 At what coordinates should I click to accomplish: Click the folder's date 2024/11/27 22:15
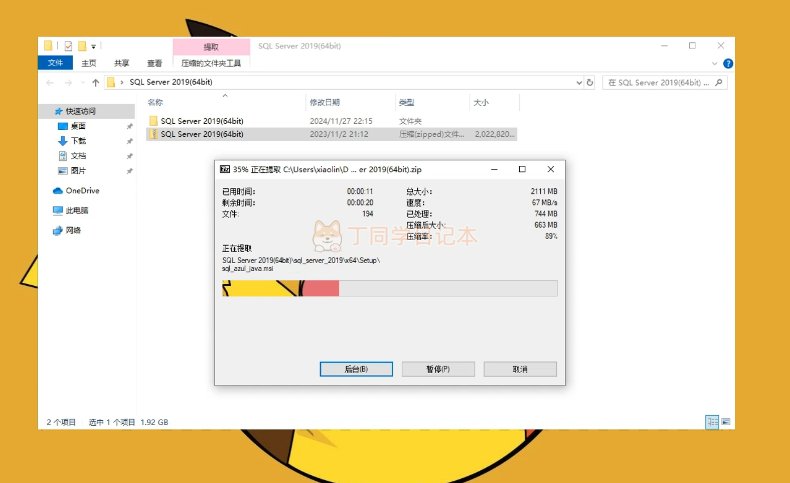pos(341,121)
